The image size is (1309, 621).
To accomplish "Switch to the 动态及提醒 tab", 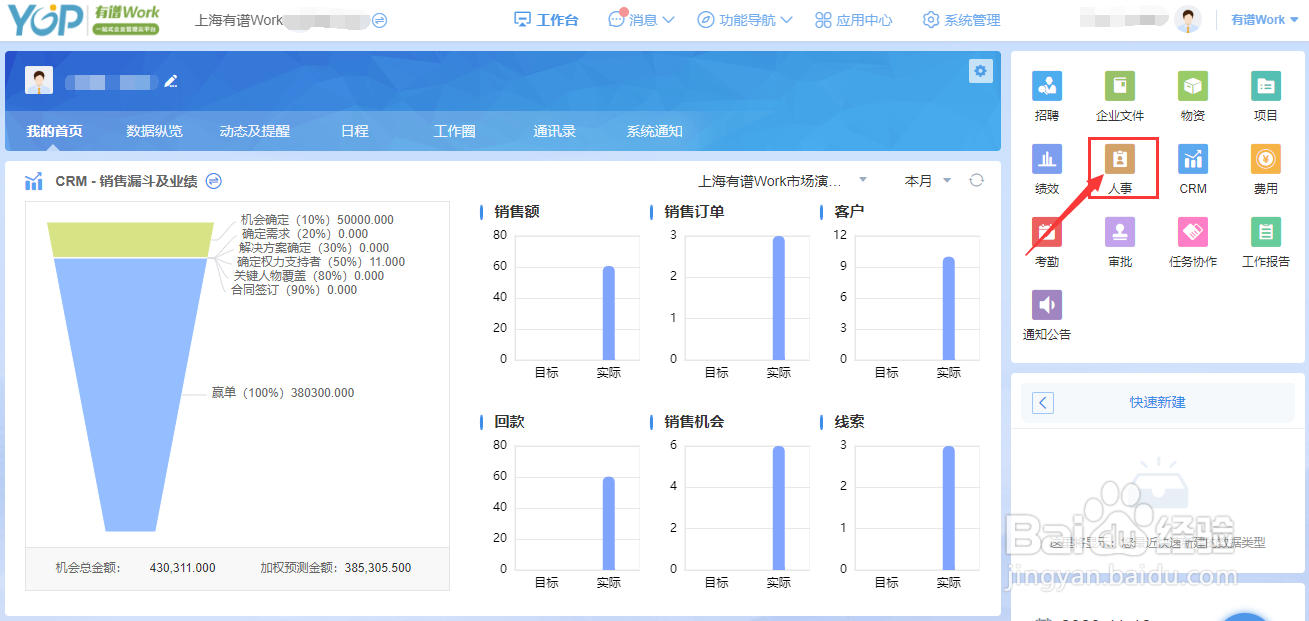I will point(255,131).
